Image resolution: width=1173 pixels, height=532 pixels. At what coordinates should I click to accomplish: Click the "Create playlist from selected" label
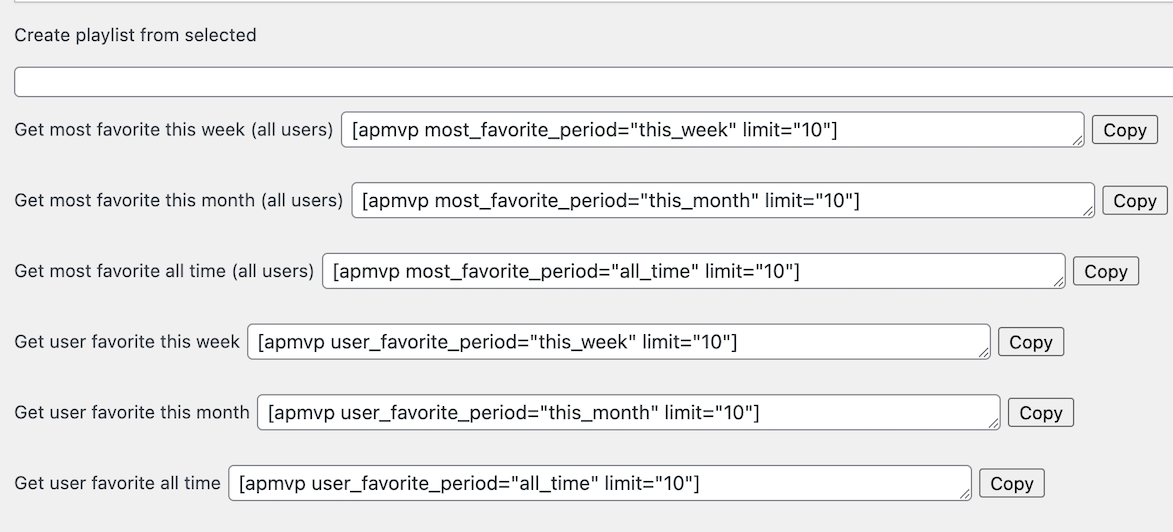[135, 35]
